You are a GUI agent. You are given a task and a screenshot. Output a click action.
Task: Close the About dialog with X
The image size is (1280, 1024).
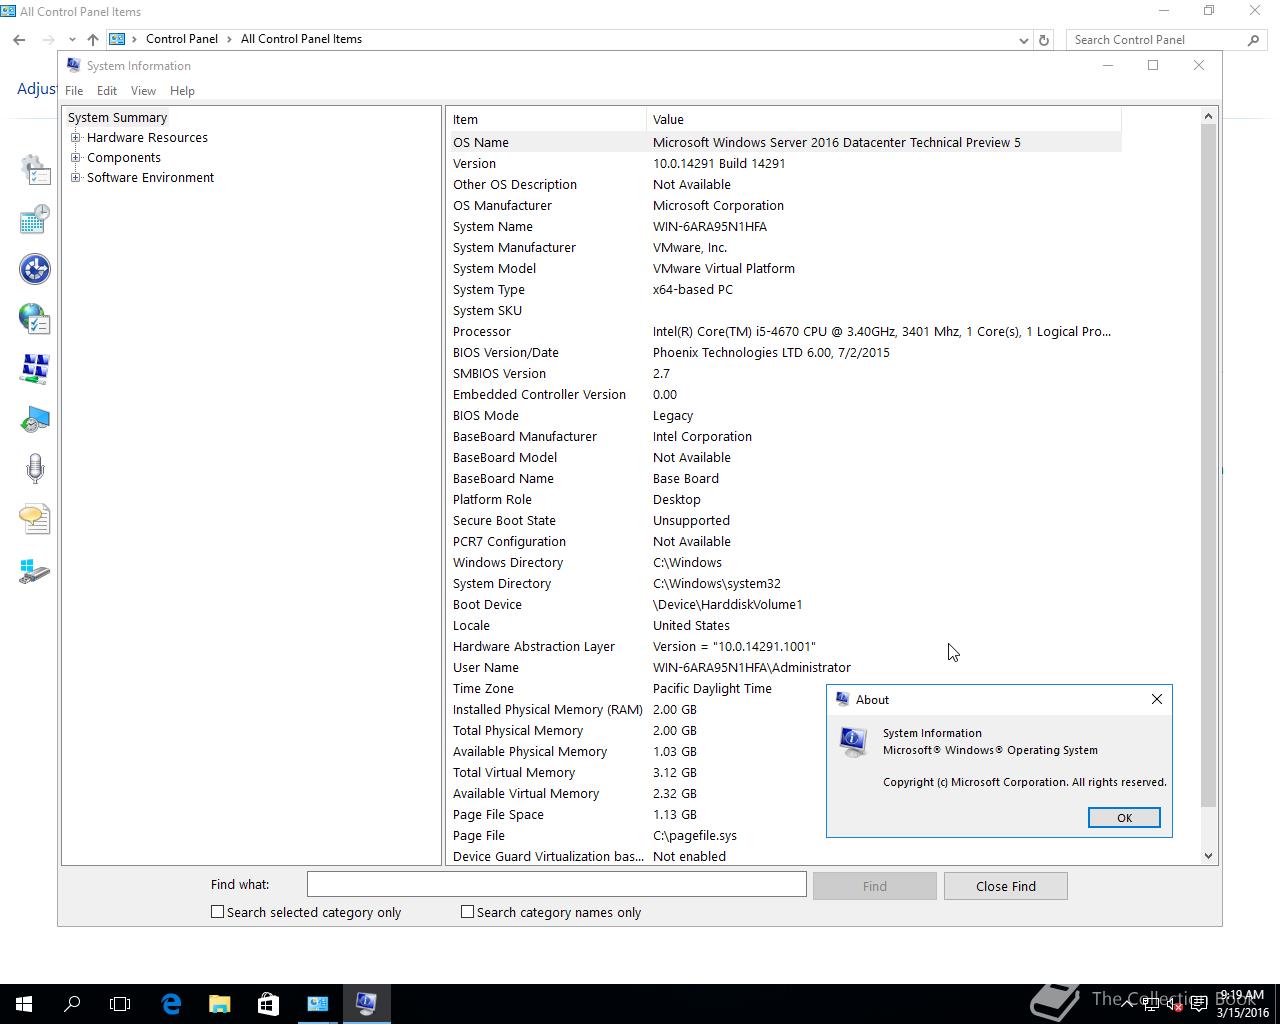(1157, 699)
